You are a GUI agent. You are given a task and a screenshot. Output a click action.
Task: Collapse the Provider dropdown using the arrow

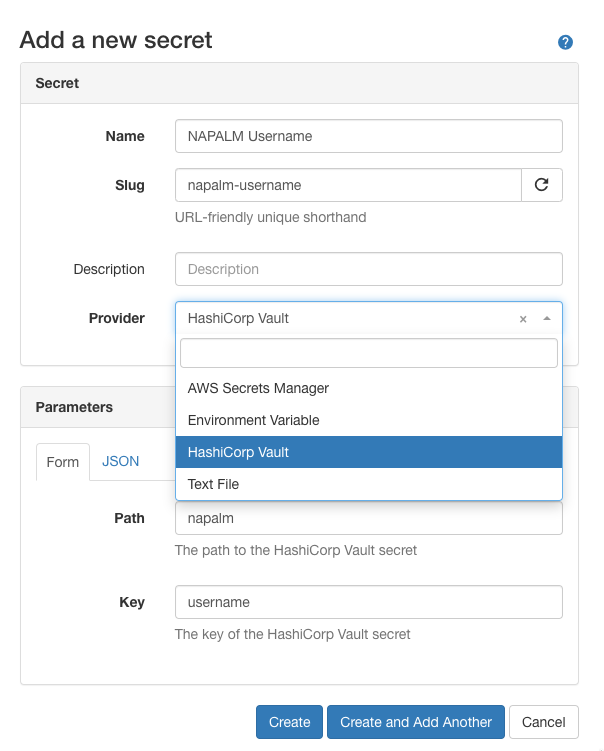(x=547, y=319)
